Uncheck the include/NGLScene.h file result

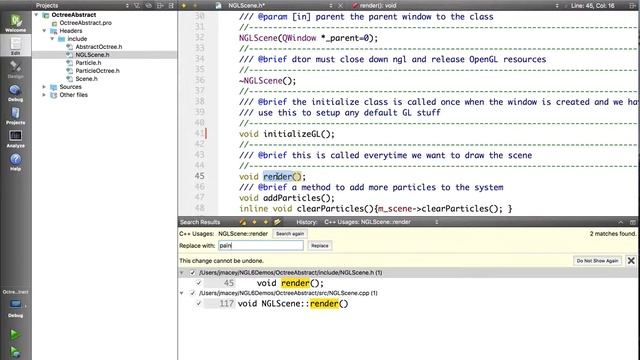193,273
